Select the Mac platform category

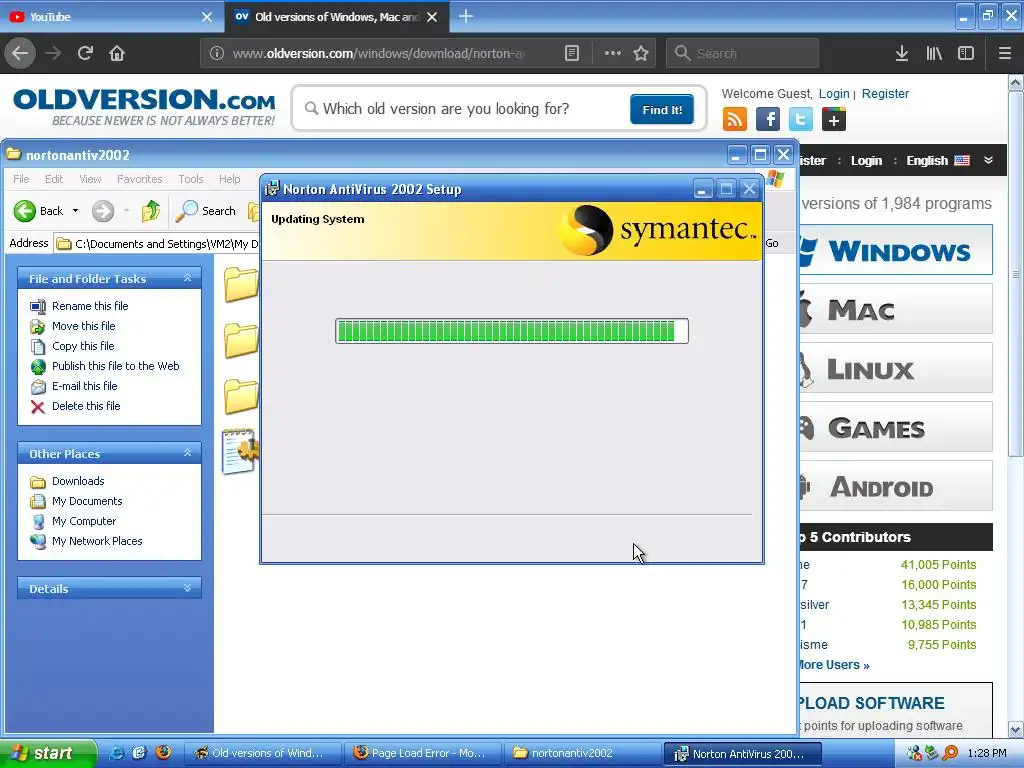(x=895, y=309)
